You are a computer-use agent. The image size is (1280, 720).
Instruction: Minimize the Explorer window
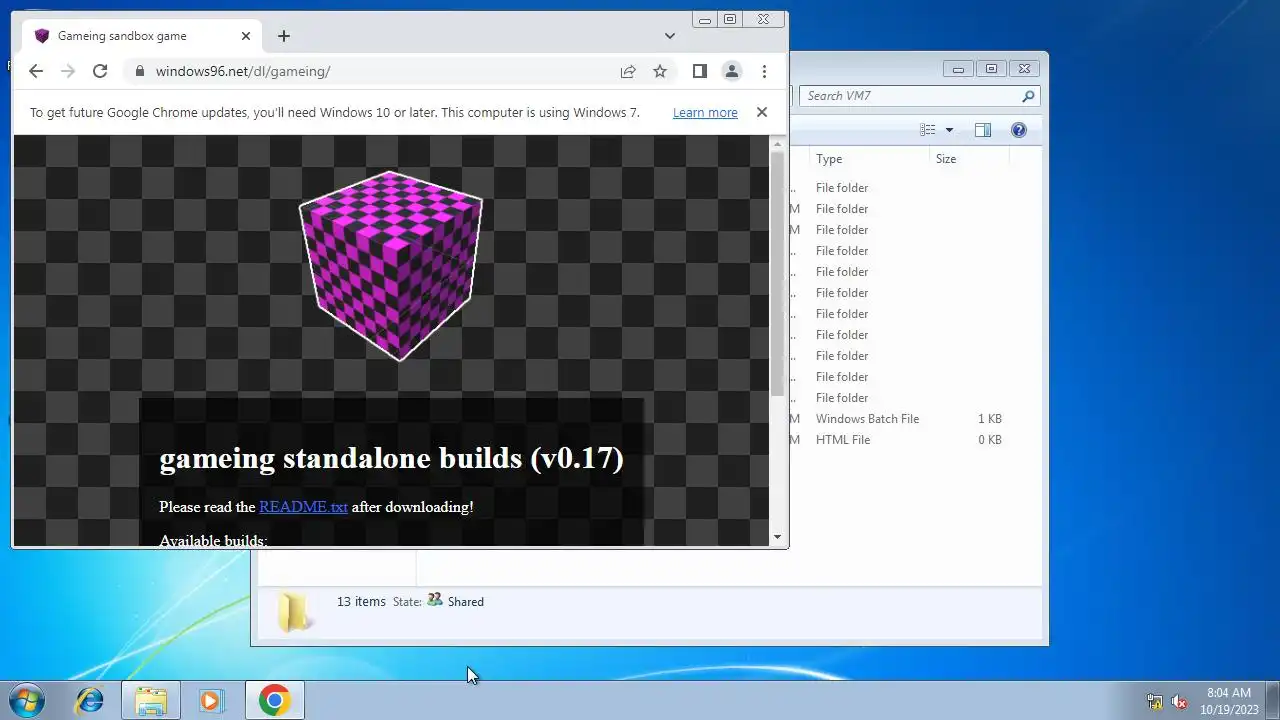[x=958, y=69]
